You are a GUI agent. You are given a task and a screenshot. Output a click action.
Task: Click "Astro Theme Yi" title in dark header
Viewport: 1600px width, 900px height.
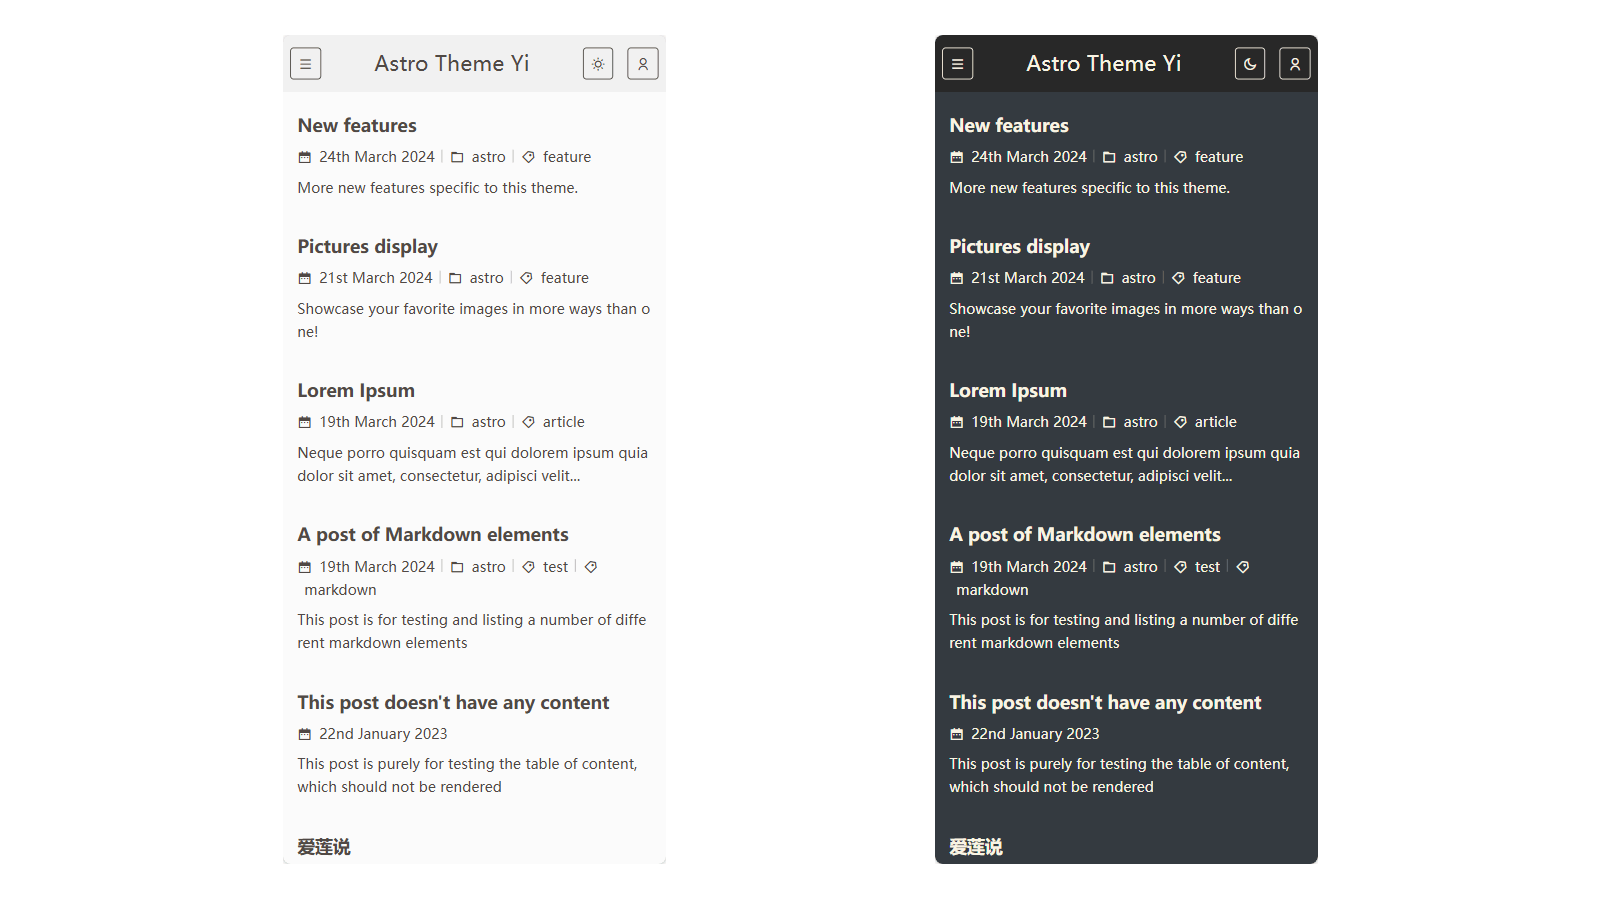pyautogui.click(x=1103, y=64)
